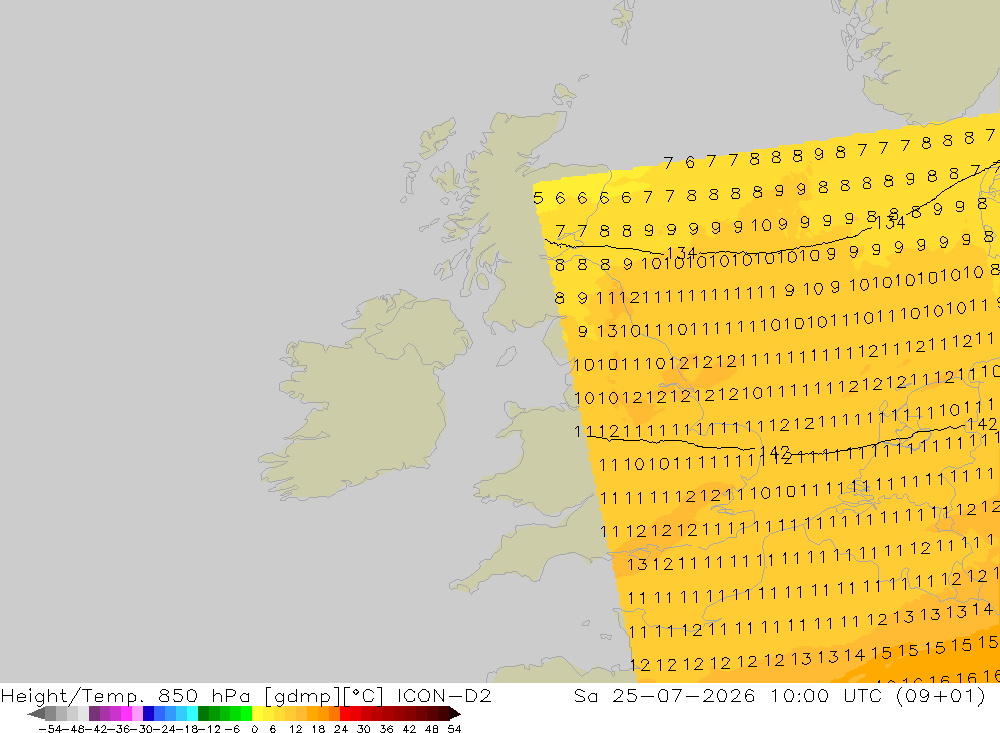The image size is (1000, 733).
Task: Click the '142' contour label at the right edge
Action: 982,424
